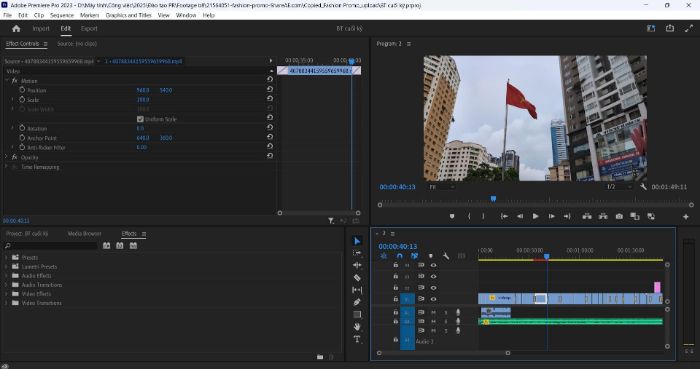Viewport: 700px width, 369px height.
Task: Reset Anchor Point parameter
Action: click(x=270, y=137)
